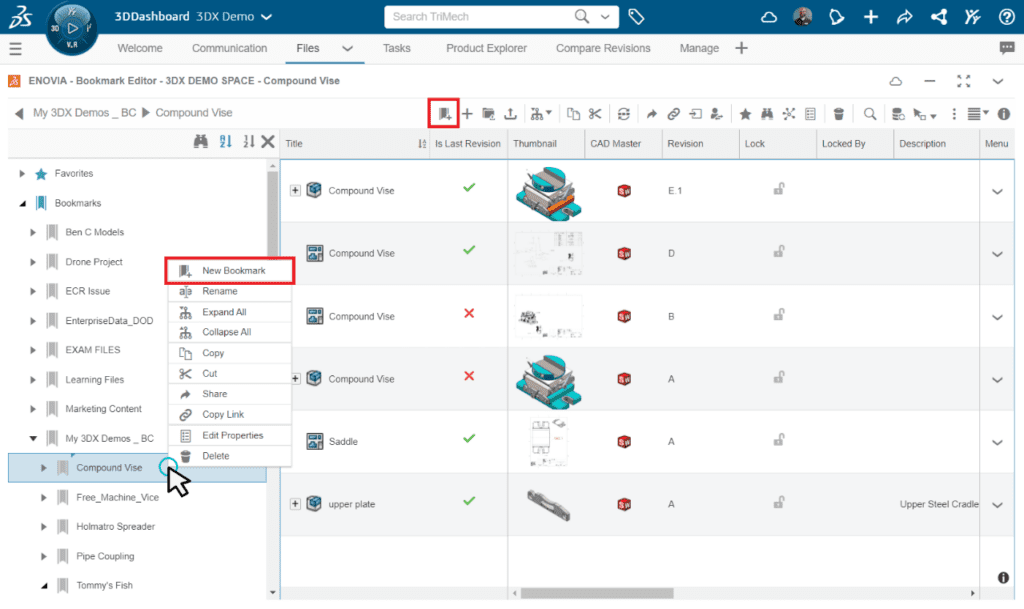The image size is (1024, 609).
Task: Select Delete in context menu
Action: [229, 456]
